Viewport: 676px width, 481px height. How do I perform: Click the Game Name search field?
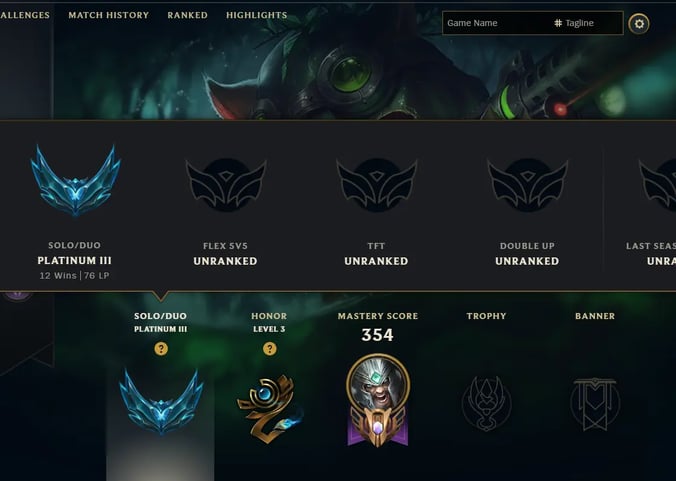click(x=496, y=23)
